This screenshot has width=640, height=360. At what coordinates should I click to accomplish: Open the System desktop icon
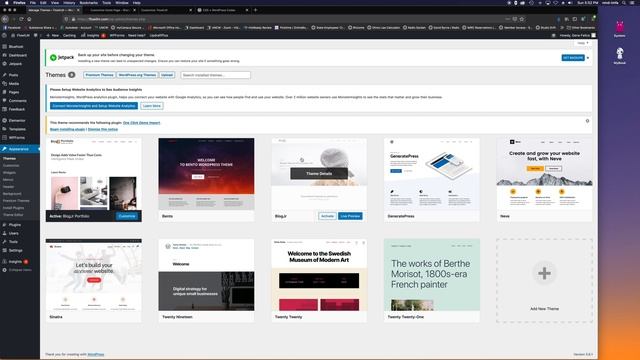(x=620, y=29)
